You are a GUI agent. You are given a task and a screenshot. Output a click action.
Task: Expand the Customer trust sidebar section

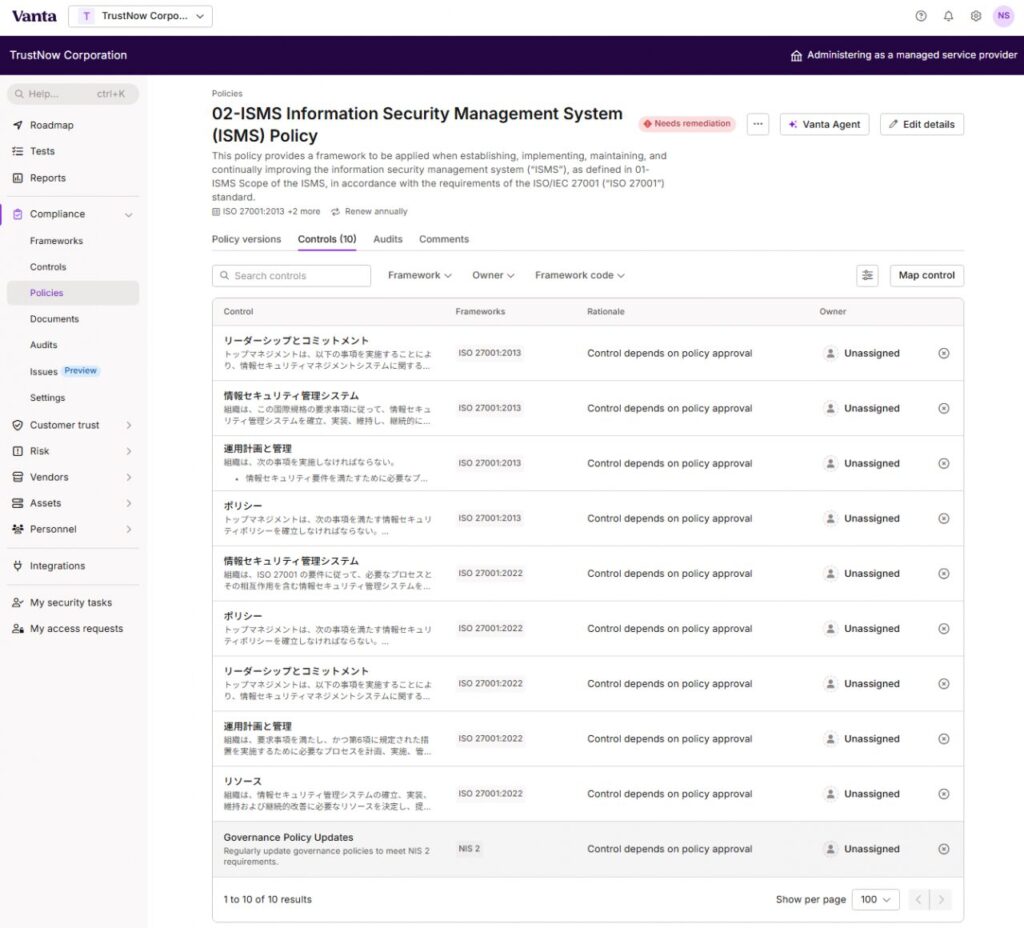(70, 425)
